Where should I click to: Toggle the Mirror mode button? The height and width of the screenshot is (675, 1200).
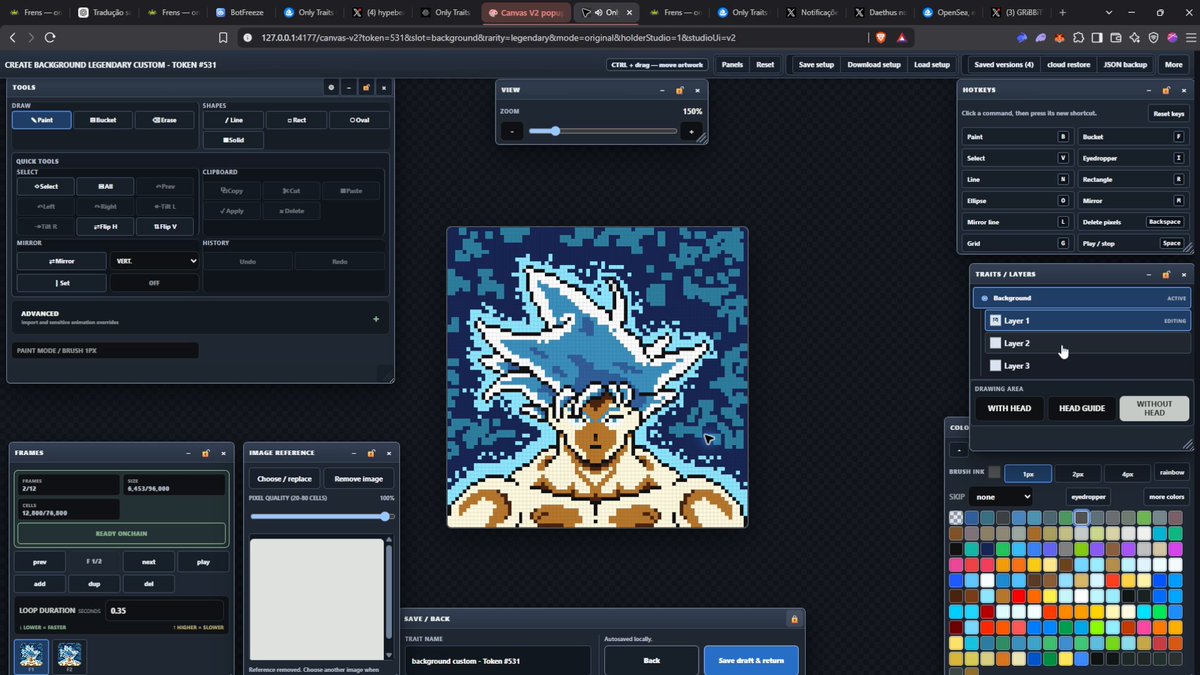[x=61, y=261]
